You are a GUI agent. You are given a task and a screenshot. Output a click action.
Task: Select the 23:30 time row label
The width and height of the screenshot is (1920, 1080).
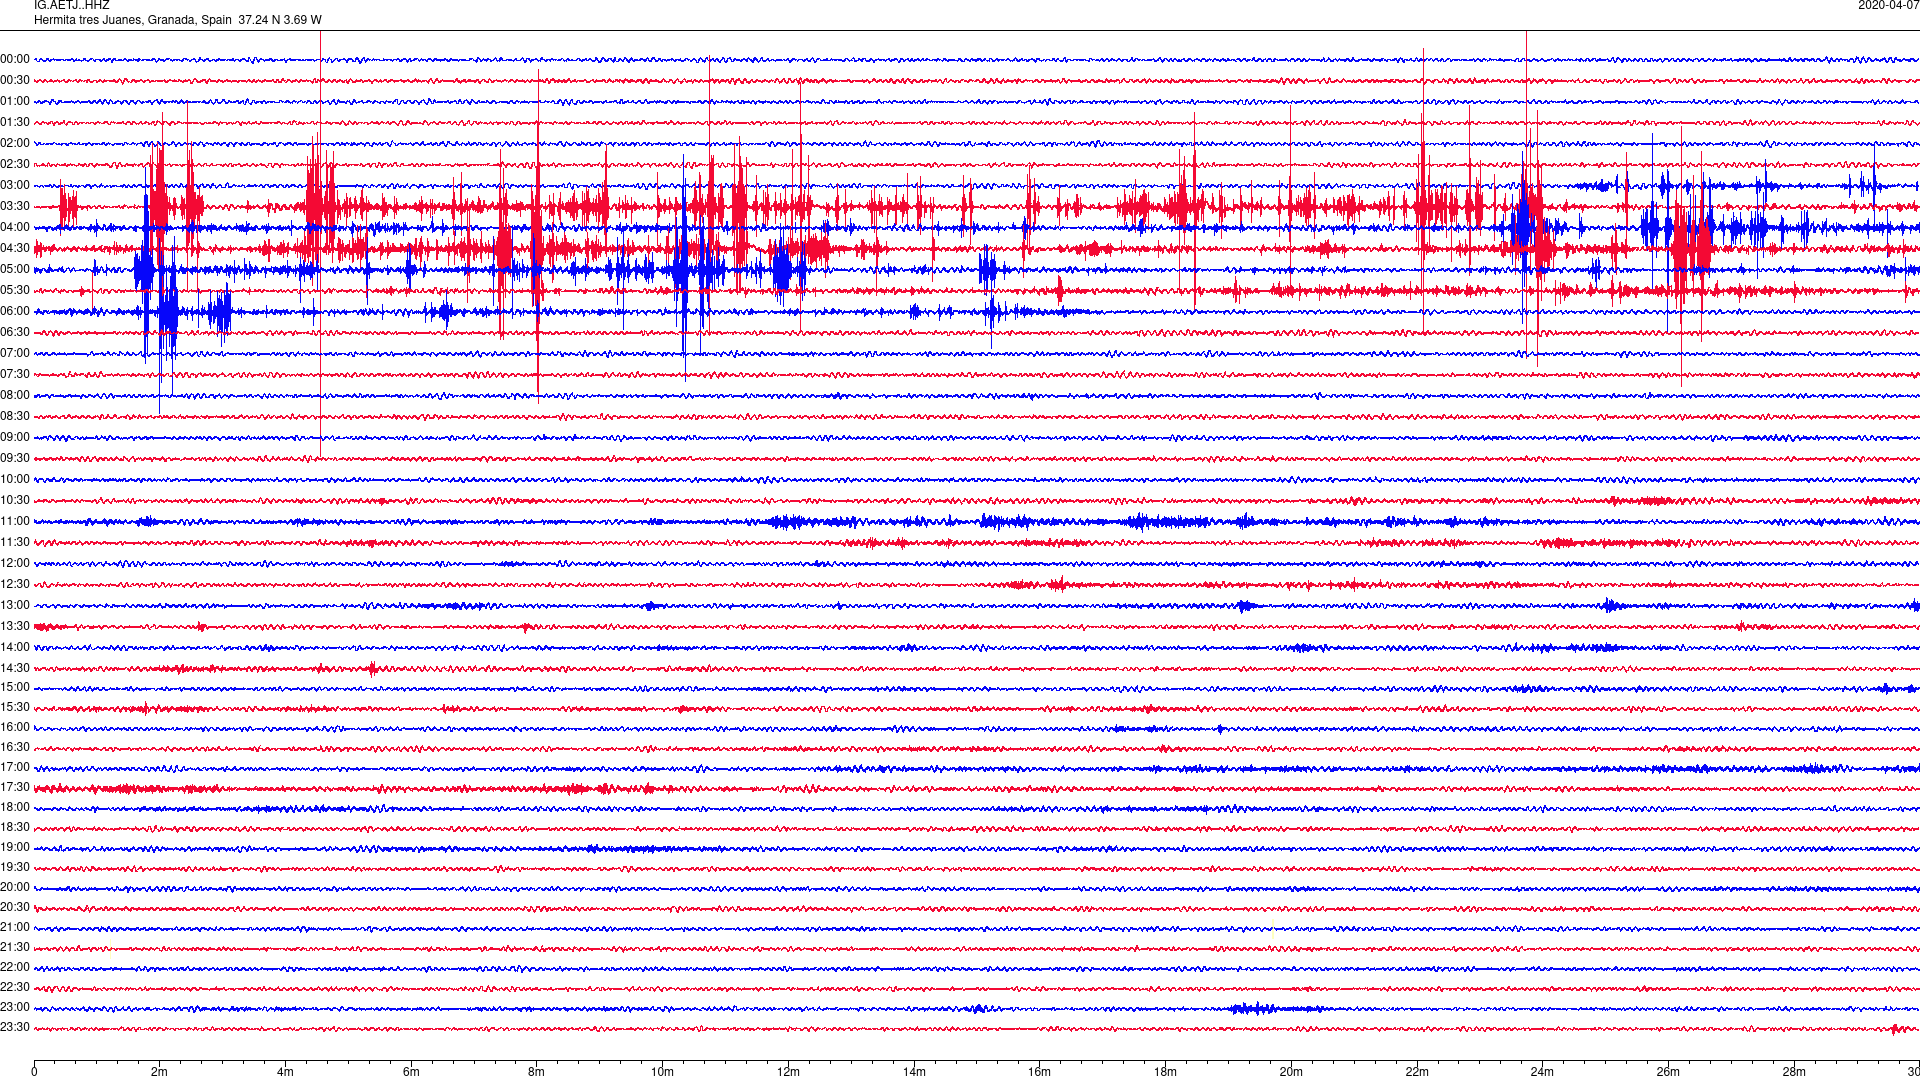point(15,1027)
